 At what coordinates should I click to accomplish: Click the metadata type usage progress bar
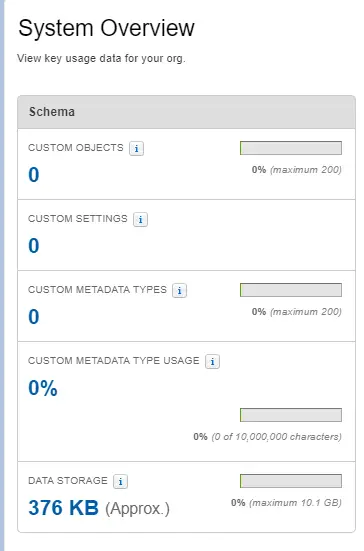point(291,415)
